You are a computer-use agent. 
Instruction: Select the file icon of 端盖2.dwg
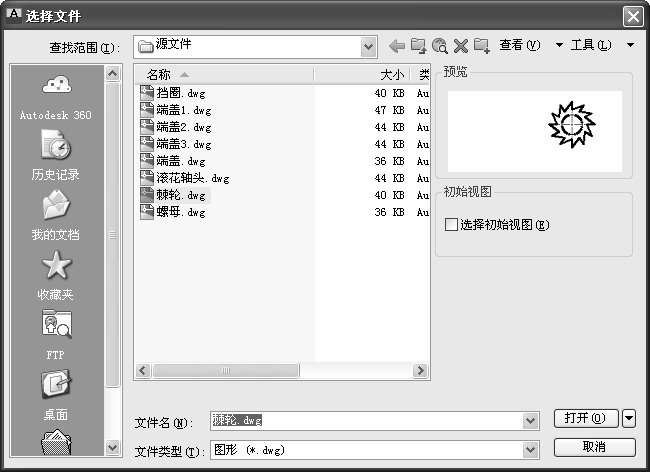pos(147,126)
